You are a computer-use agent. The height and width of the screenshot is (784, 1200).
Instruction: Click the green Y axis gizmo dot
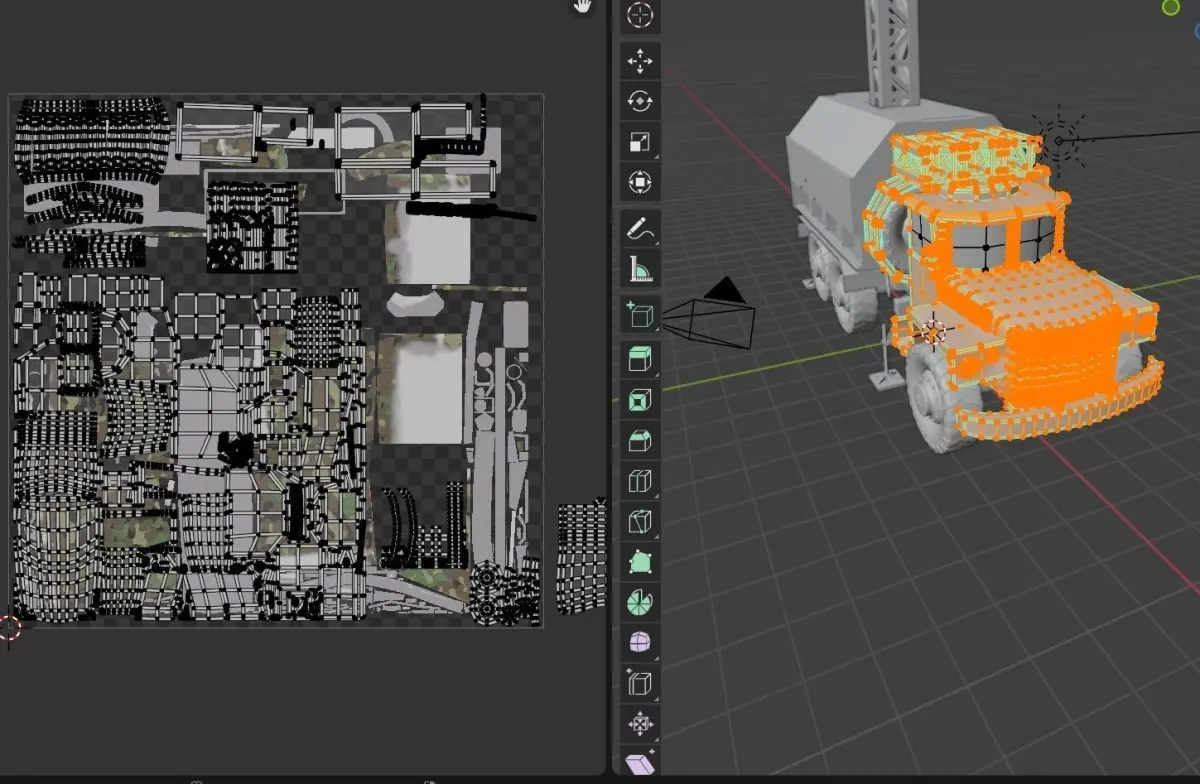click(x=1171, y=8)
